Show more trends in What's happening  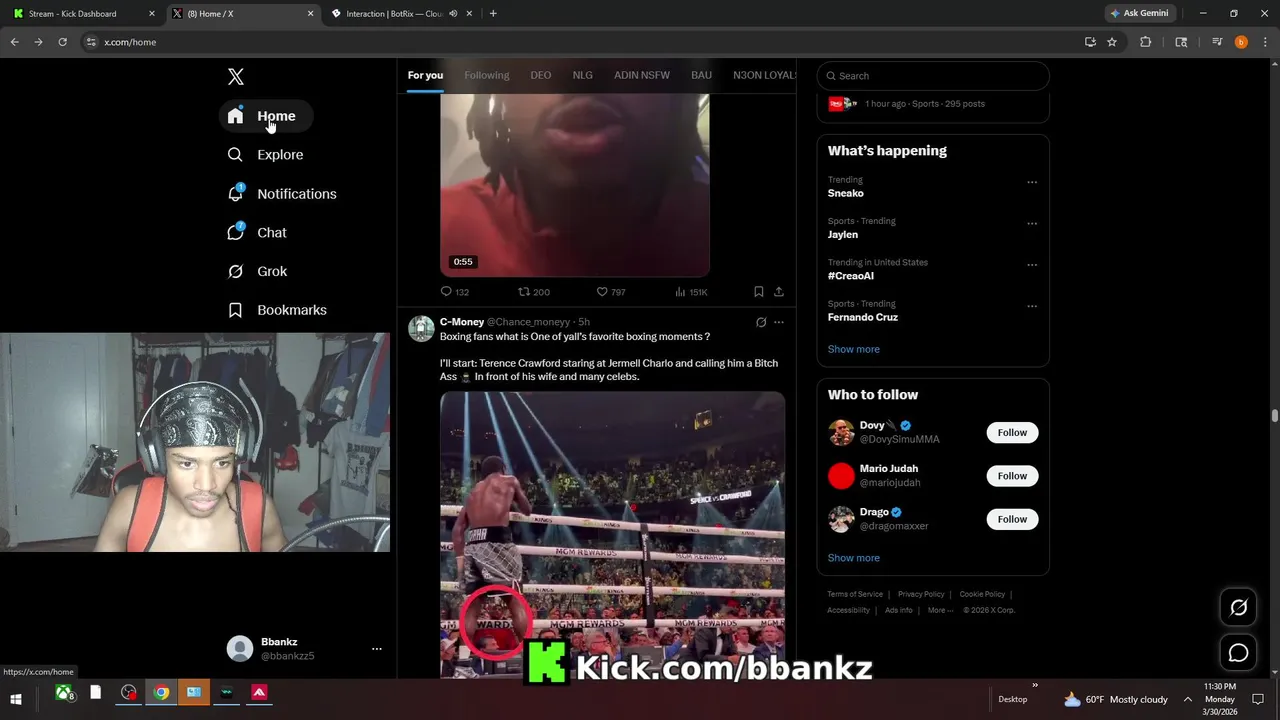[x=853, y=349]
